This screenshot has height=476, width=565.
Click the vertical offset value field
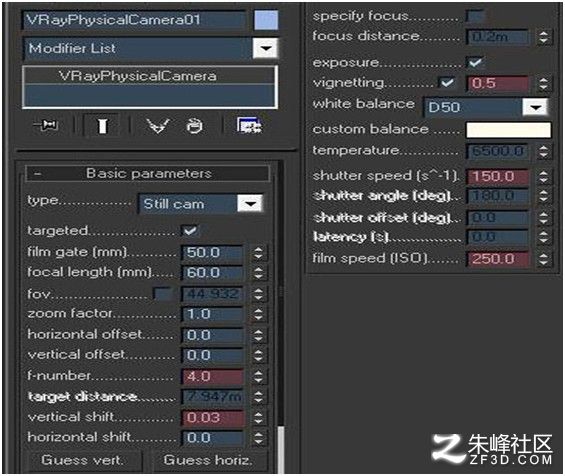click(212, 355)
